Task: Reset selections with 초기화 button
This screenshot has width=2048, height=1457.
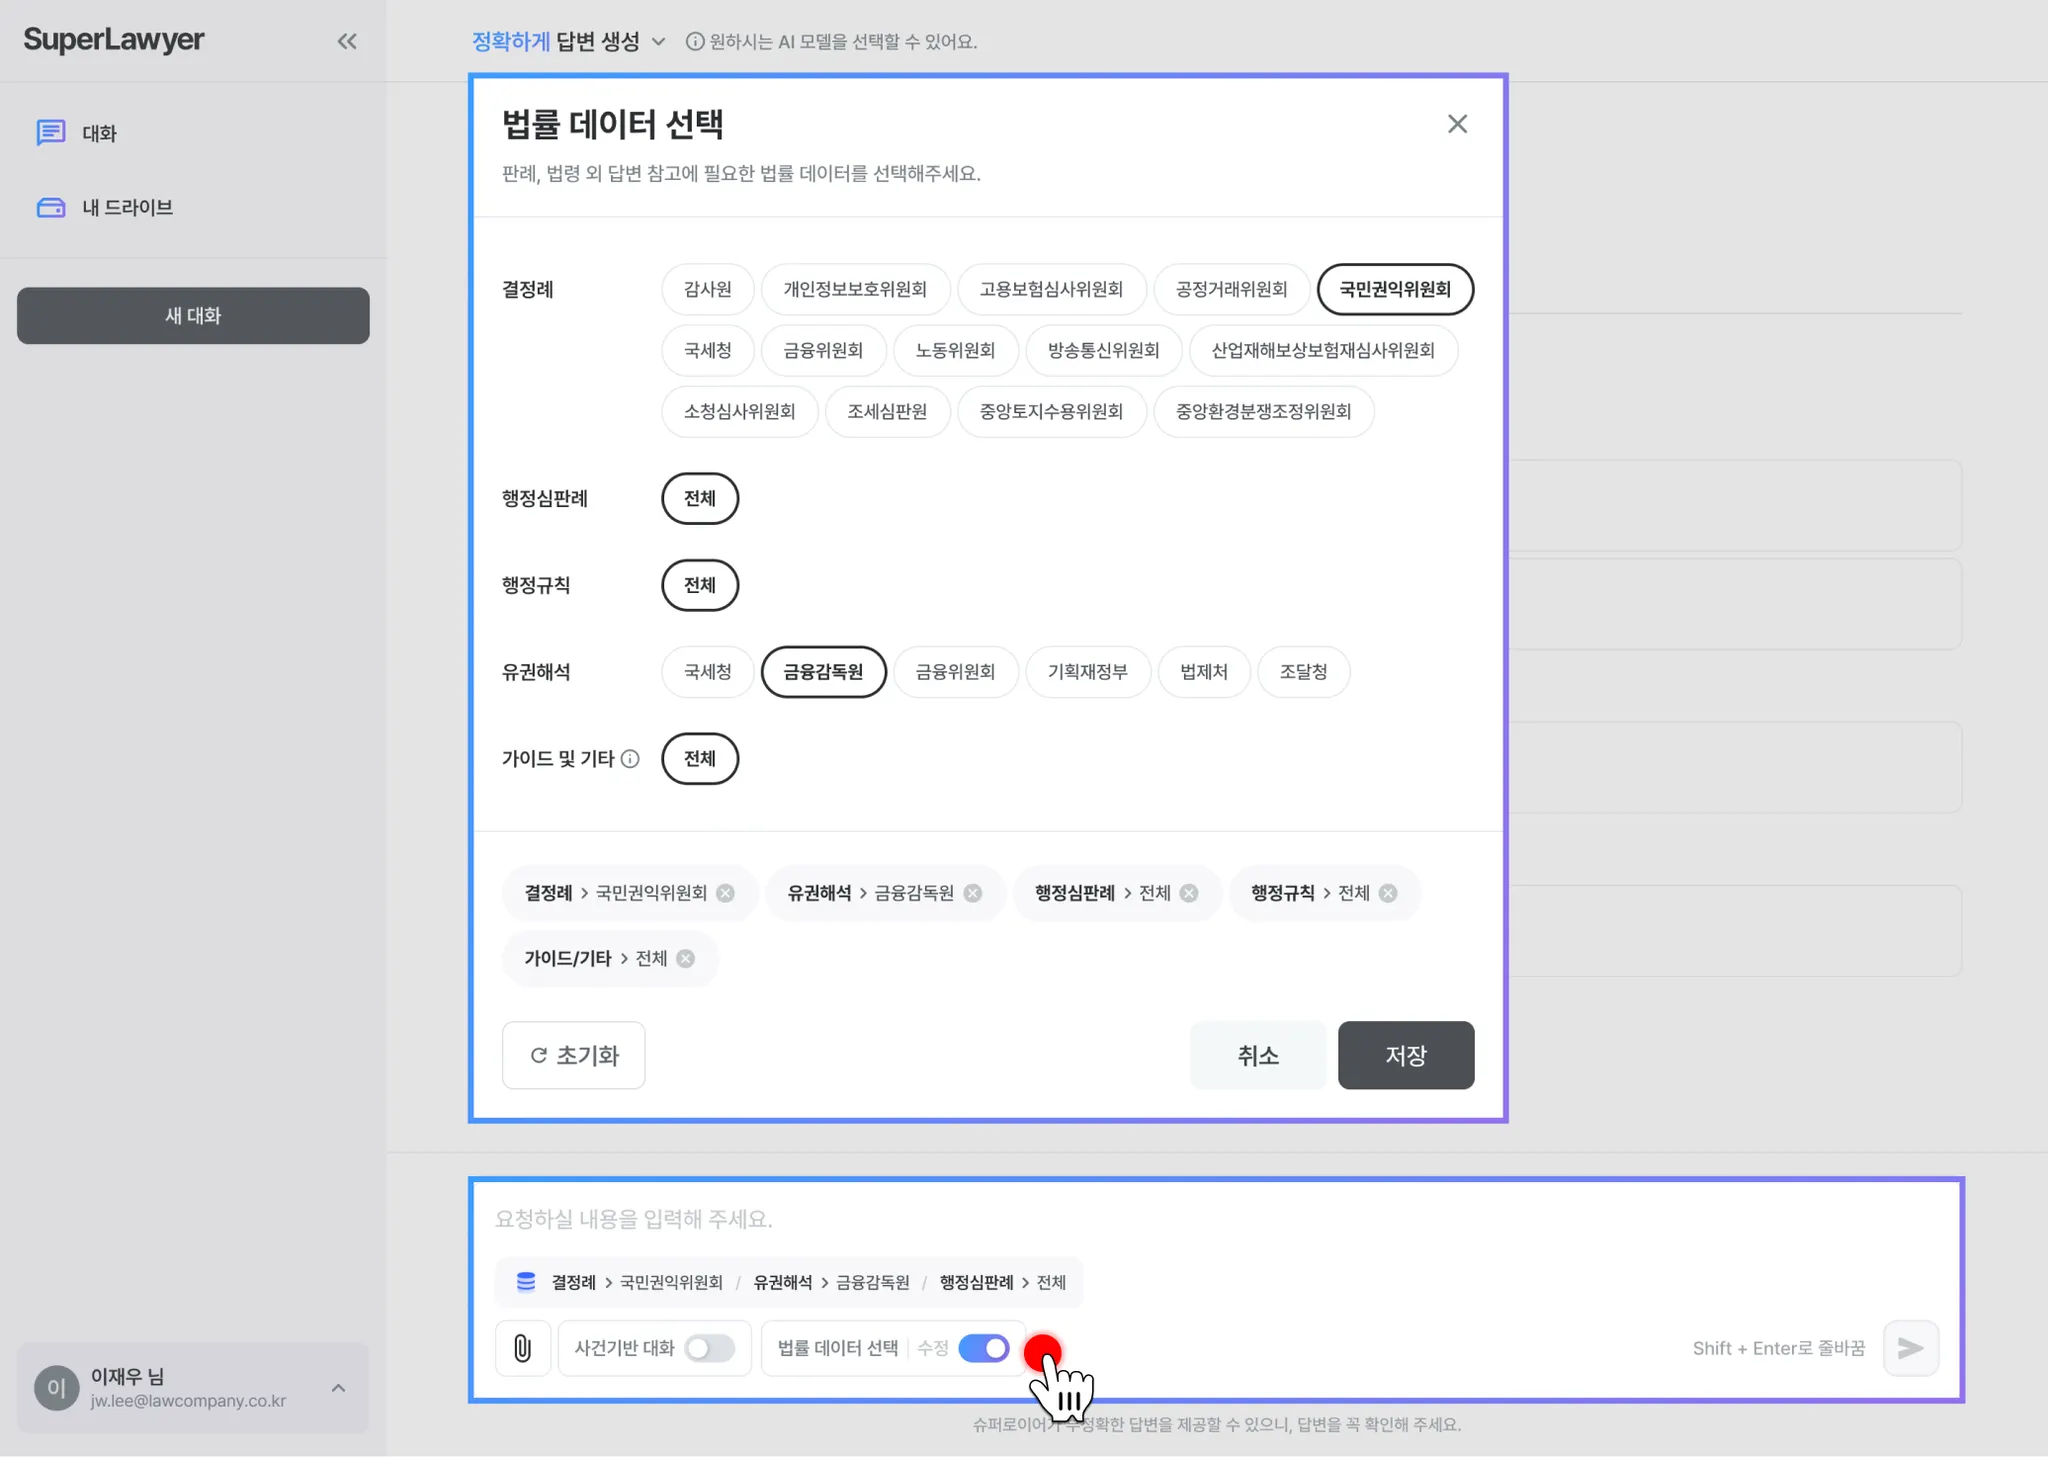Action: [573, 1055]
